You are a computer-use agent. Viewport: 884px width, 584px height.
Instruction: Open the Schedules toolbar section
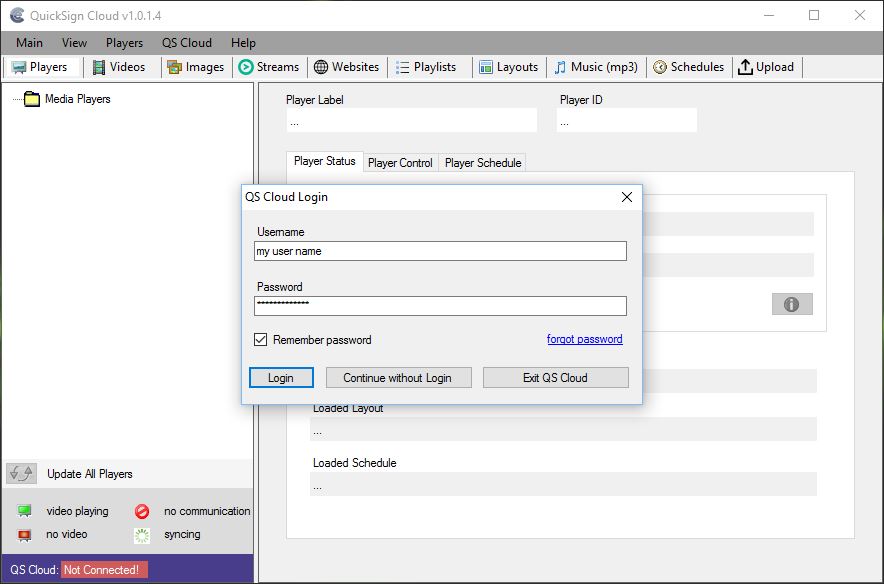[x=688, y=67]
